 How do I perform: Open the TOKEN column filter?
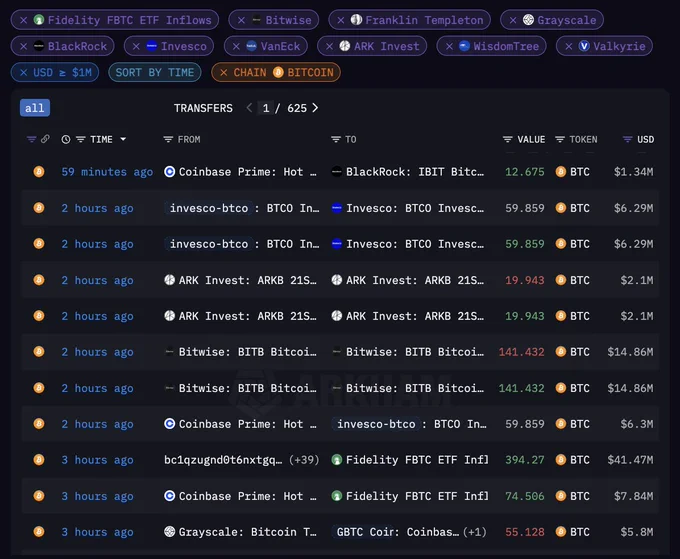(560, 140)
